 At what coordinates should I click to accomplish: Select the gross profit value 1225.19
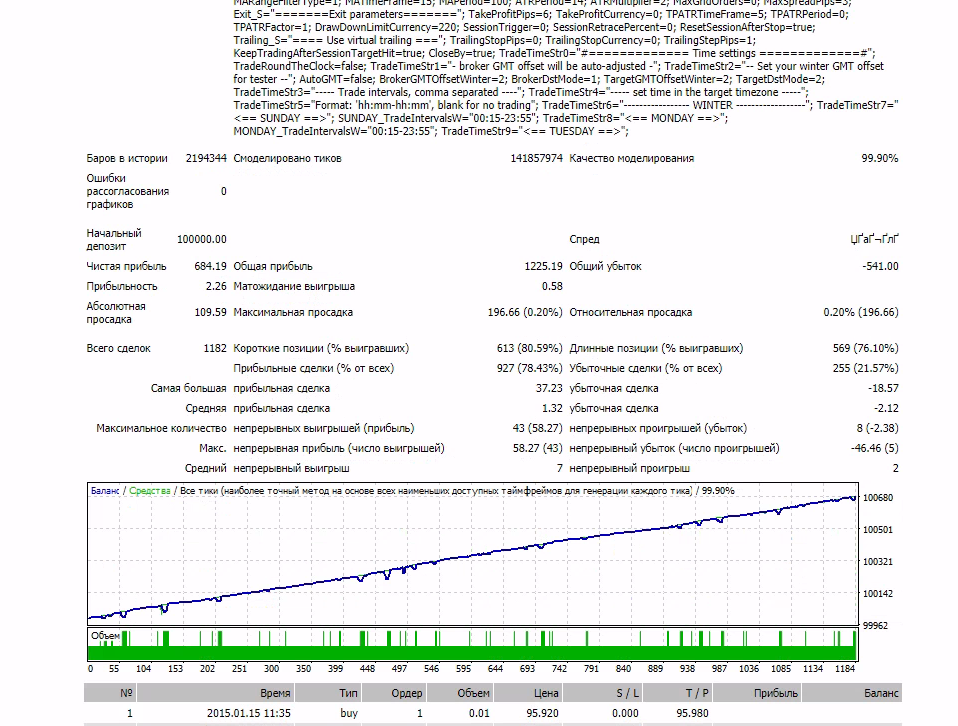(543, 266)
